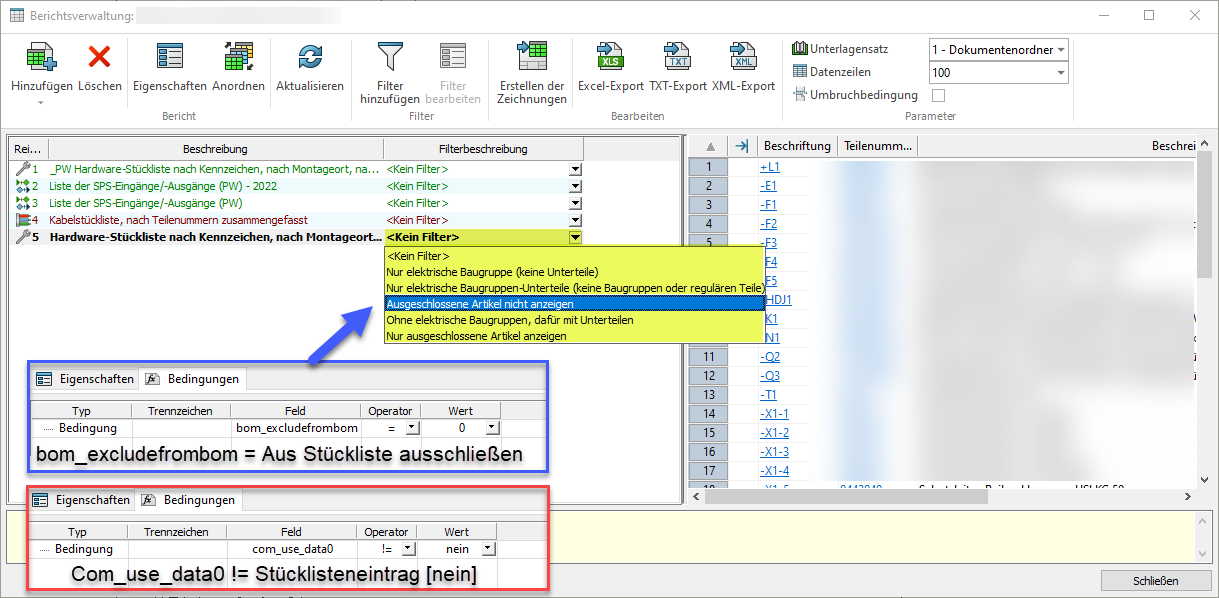Click the Hinzufügen report icon
Viewport: 1219px width, 598px height.
[x=41, y=59]
